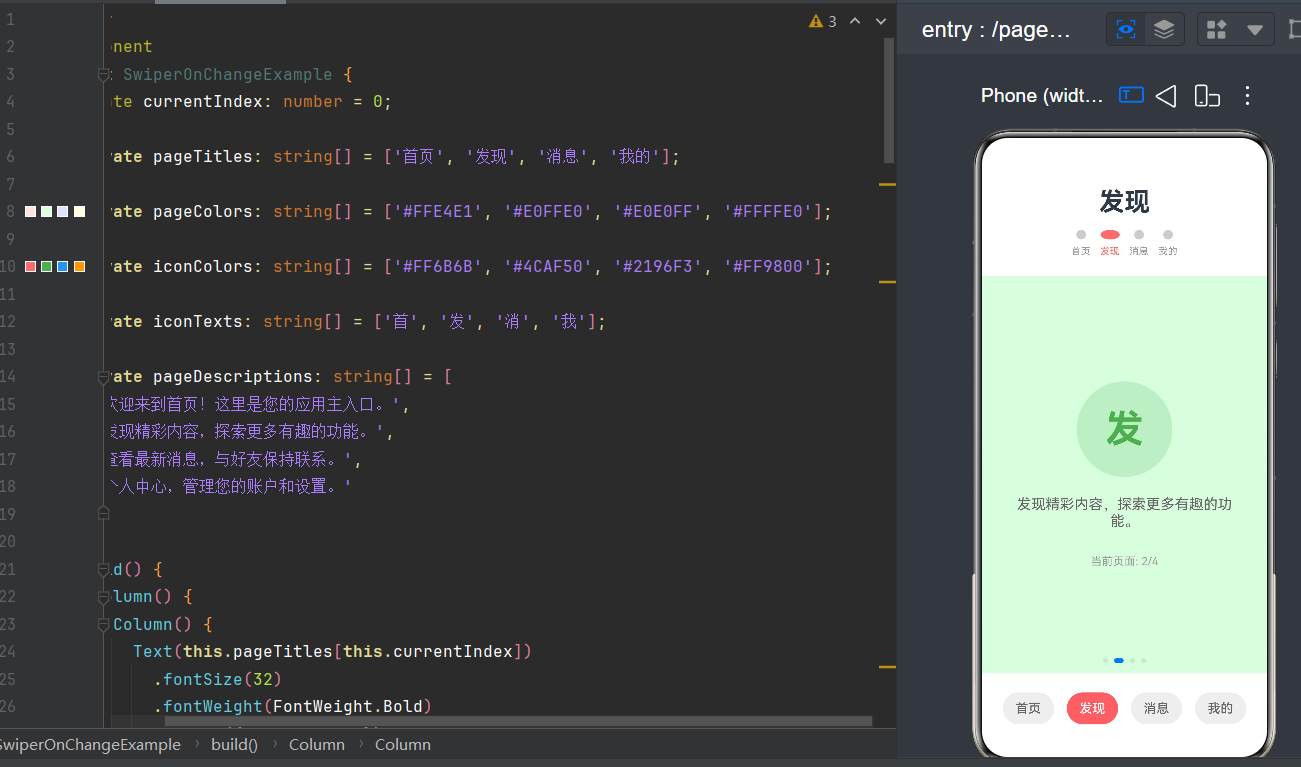Expand the dropdown arrow beside grid icon
The image size is (1301, 767).
[1254, 30]
